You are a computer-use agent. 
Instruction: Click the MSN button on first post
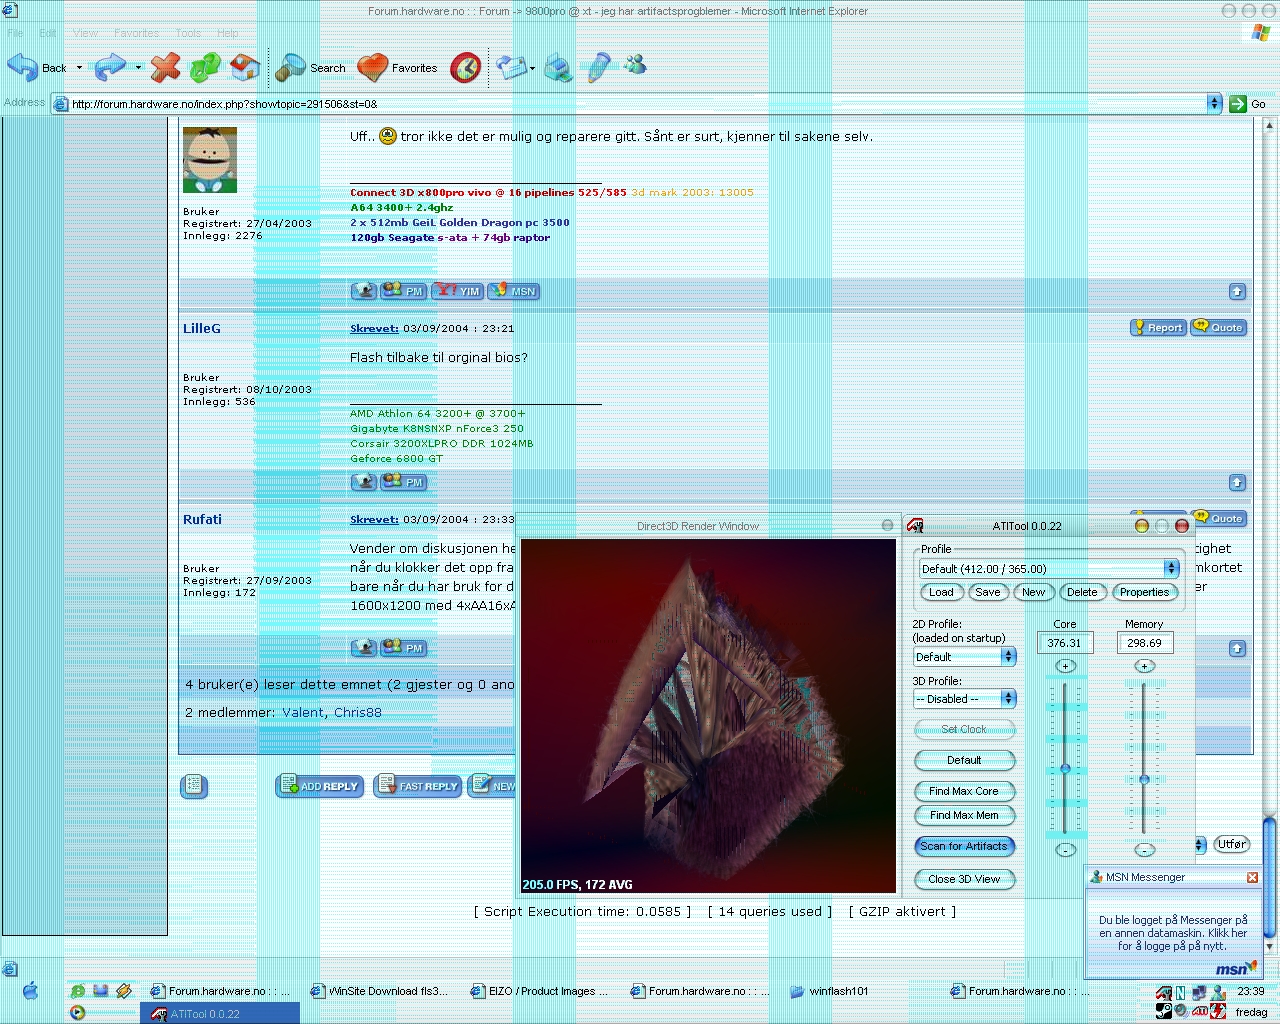point(514,291)
